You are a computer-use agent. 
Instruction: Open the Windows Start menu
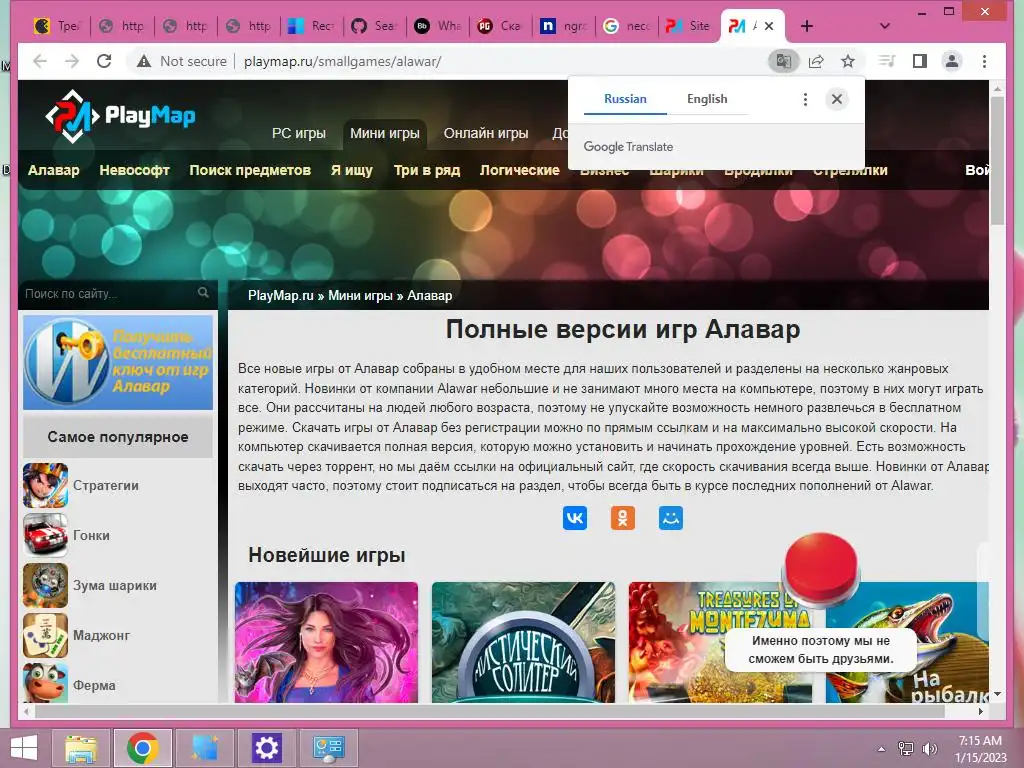[24, 748]
